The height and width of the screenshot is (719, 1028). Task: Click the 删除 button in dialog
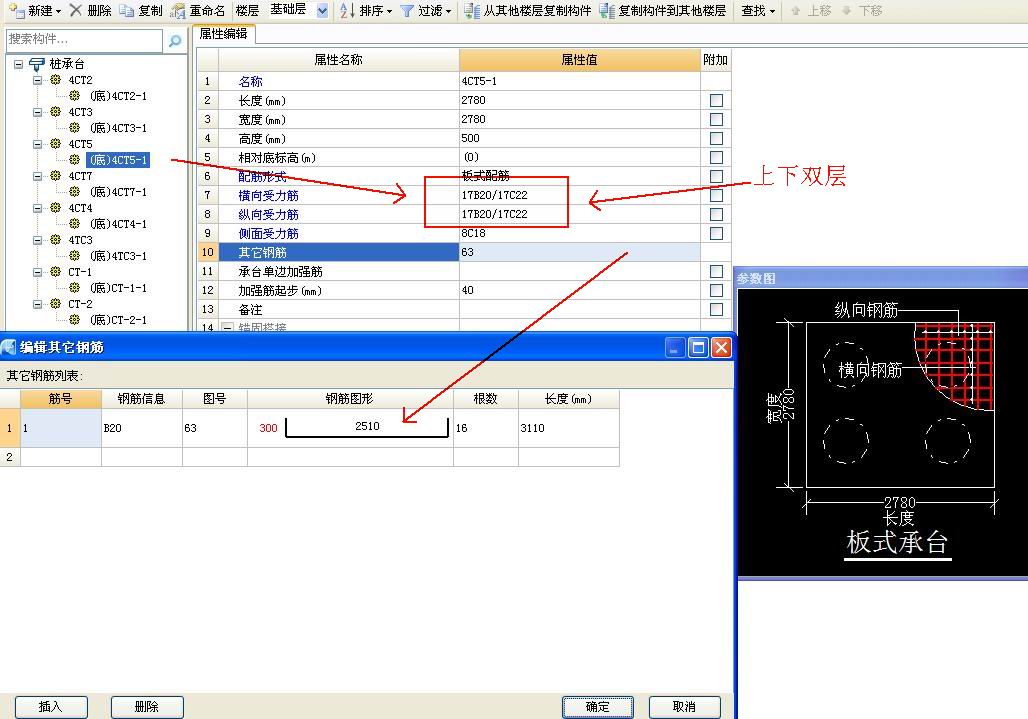click(147, 707)
